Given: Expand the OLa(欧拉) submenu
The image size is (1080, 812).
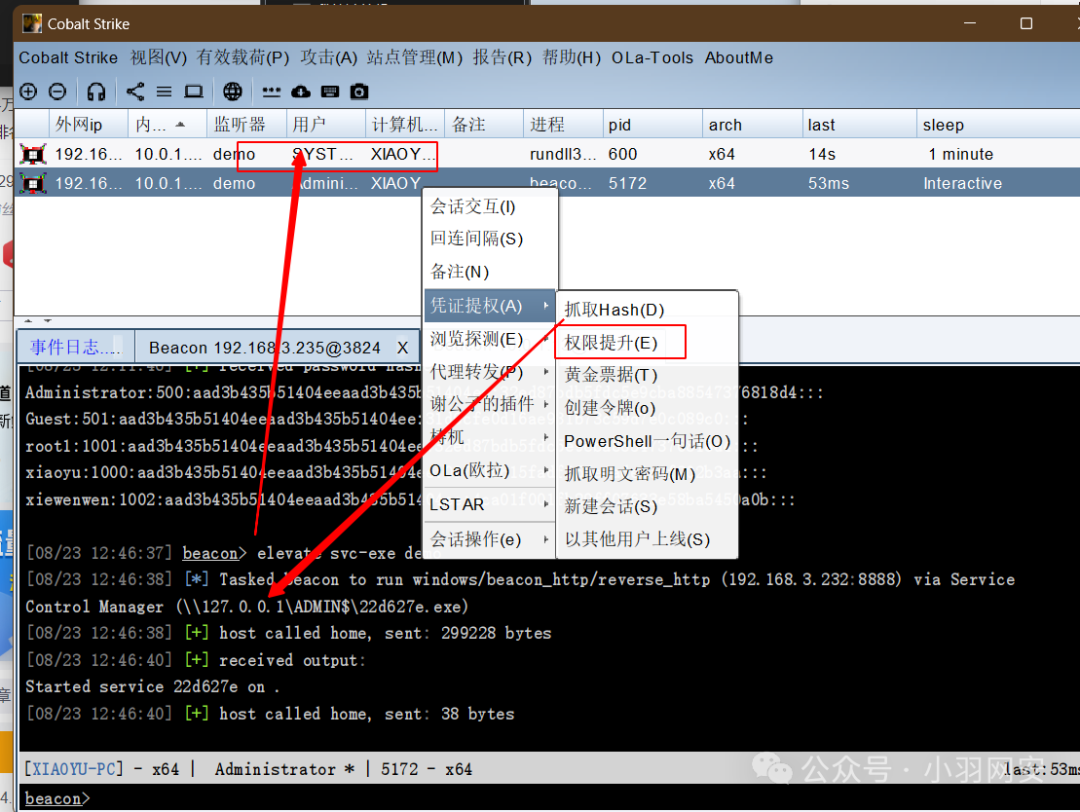Looking at the screenshot, I should pyautogui.click(x=490, y=470).
